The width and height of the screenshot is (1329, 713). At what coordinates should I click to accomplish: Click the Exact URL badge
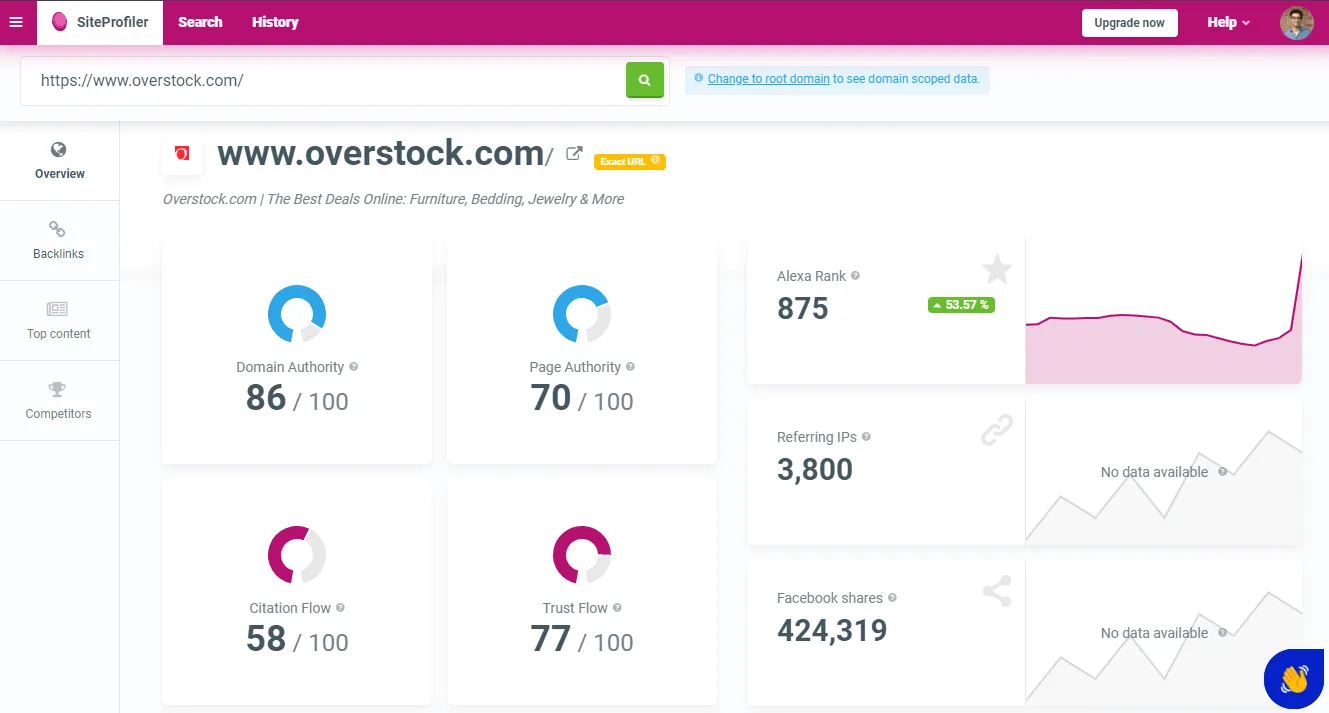coord(629,161)
